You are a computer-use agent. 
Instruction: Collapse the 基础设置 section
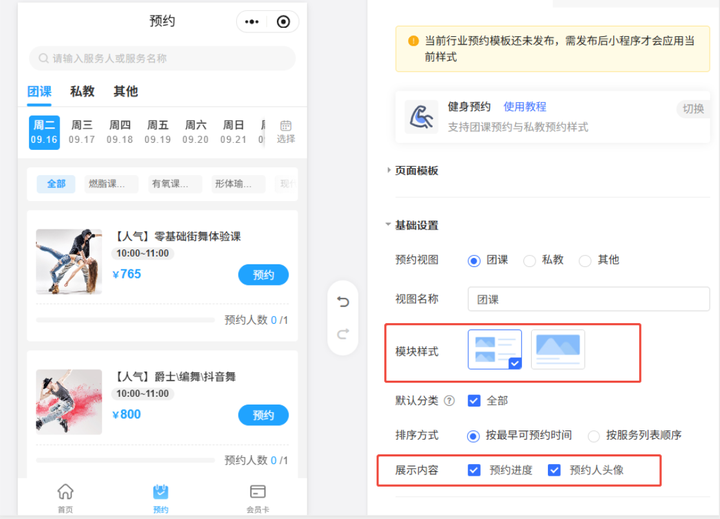pyautogui.click(x=389, y=225)
